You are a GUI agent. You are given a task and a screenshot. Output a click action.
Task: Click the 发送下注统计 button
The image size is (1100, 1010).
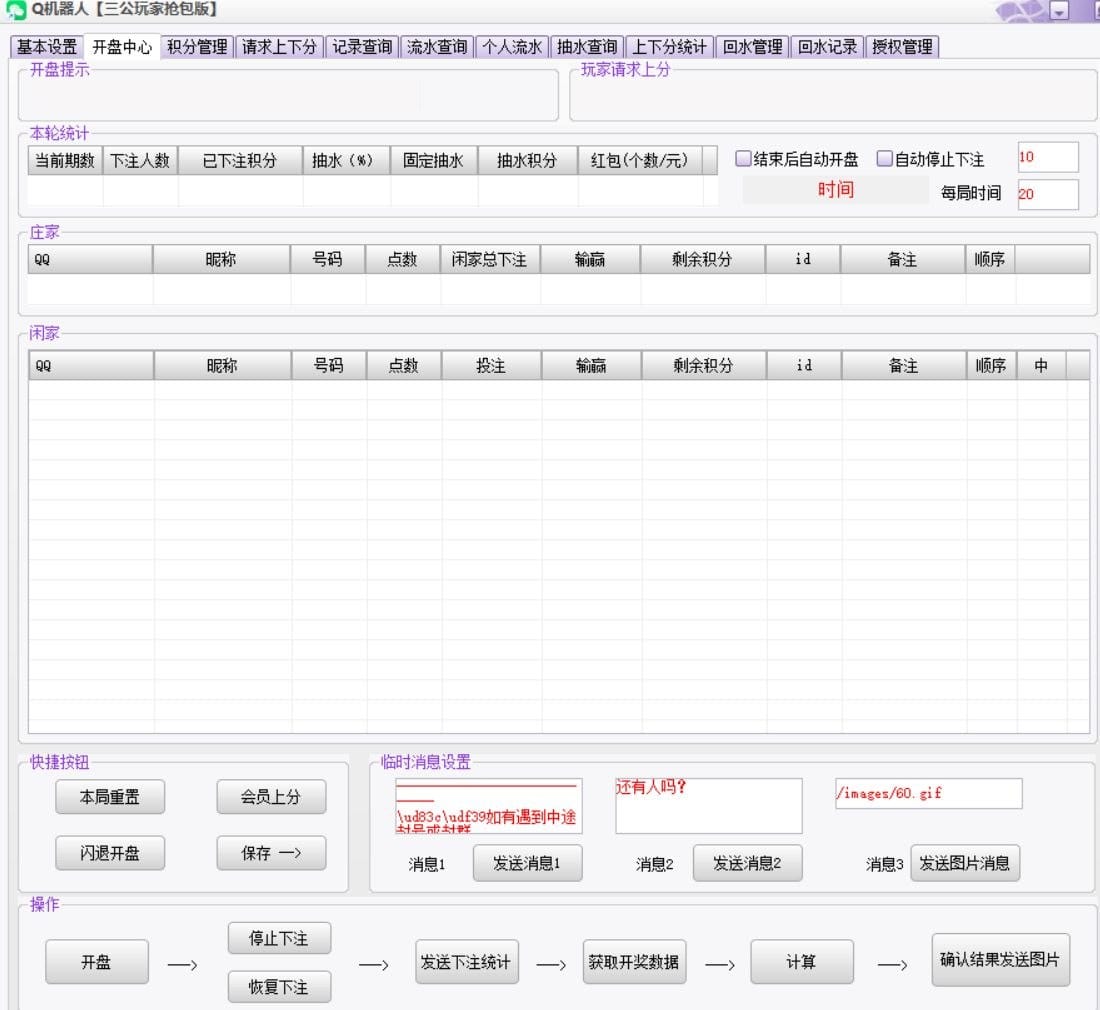click(467, 962)
